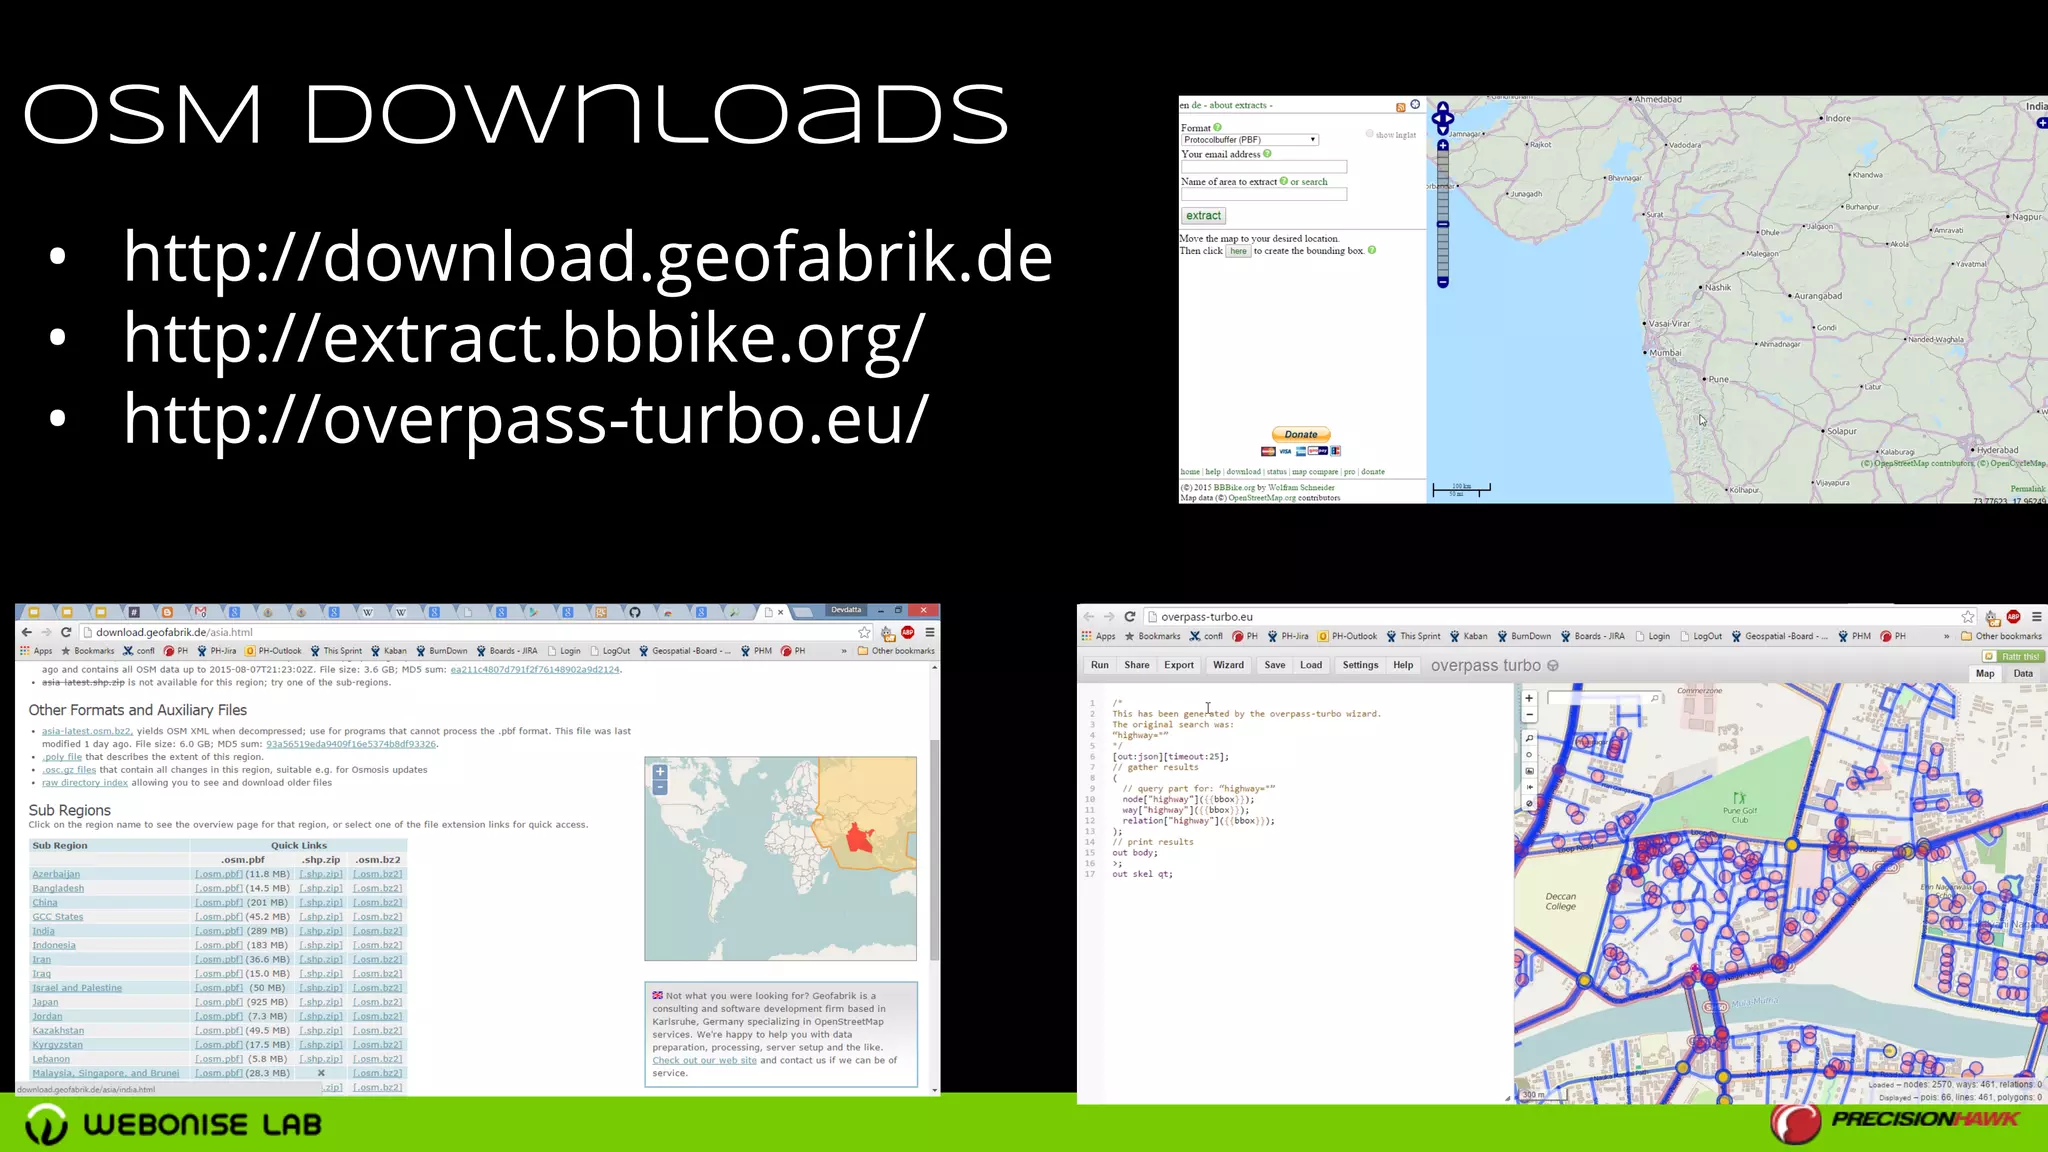2048x1152 pixels.
Task: Click the locate me circle icon on overpass map
Action: tap(1529, 755)
